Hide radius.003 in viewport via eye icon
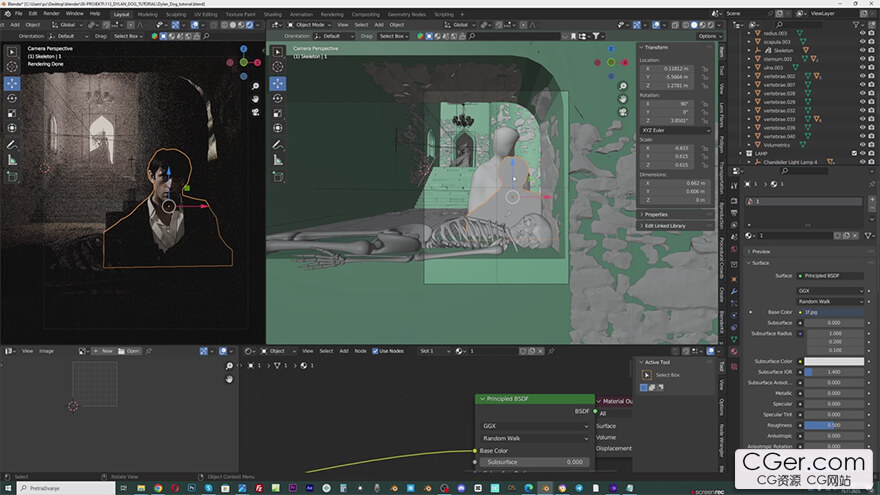The height and width of the screenshot is (495, 880). [862, 33]
